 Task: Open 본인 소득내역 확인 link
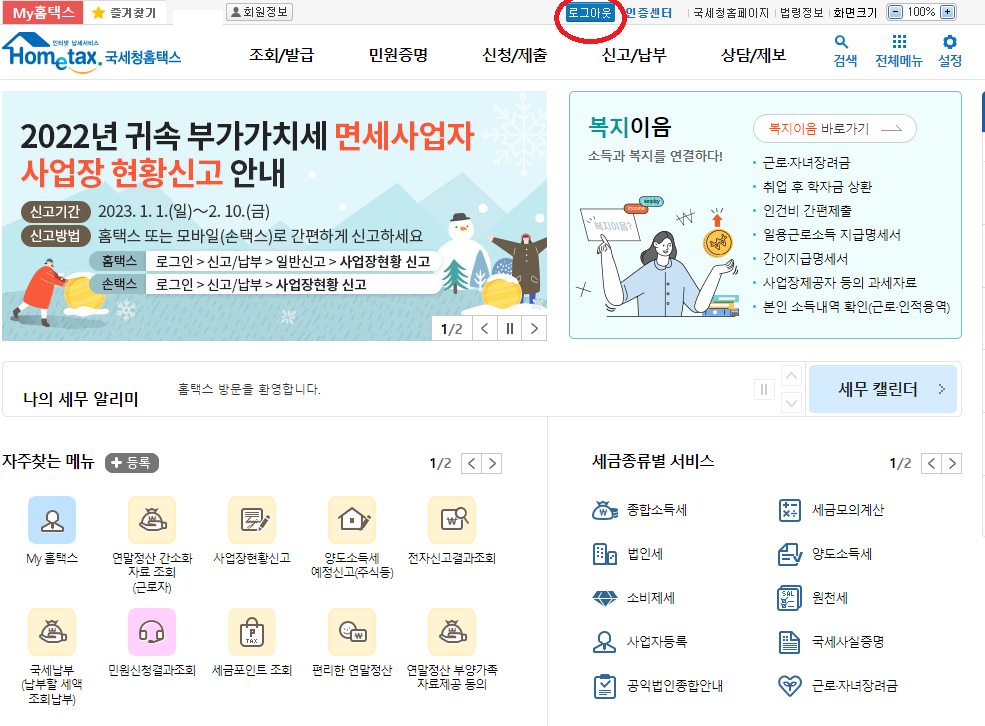856,306
